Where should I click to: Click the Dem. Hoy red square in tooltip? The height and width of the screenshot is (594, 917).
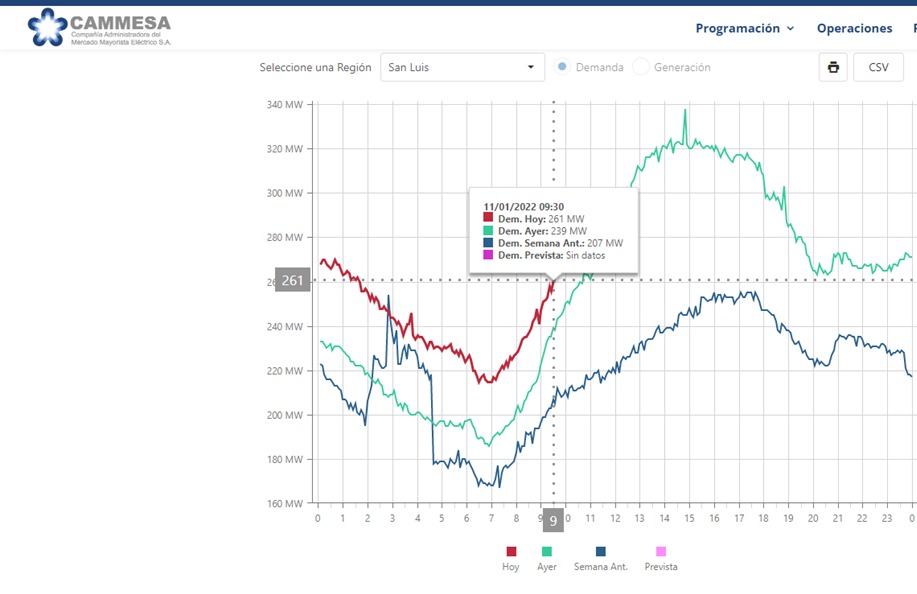[488, 218]
